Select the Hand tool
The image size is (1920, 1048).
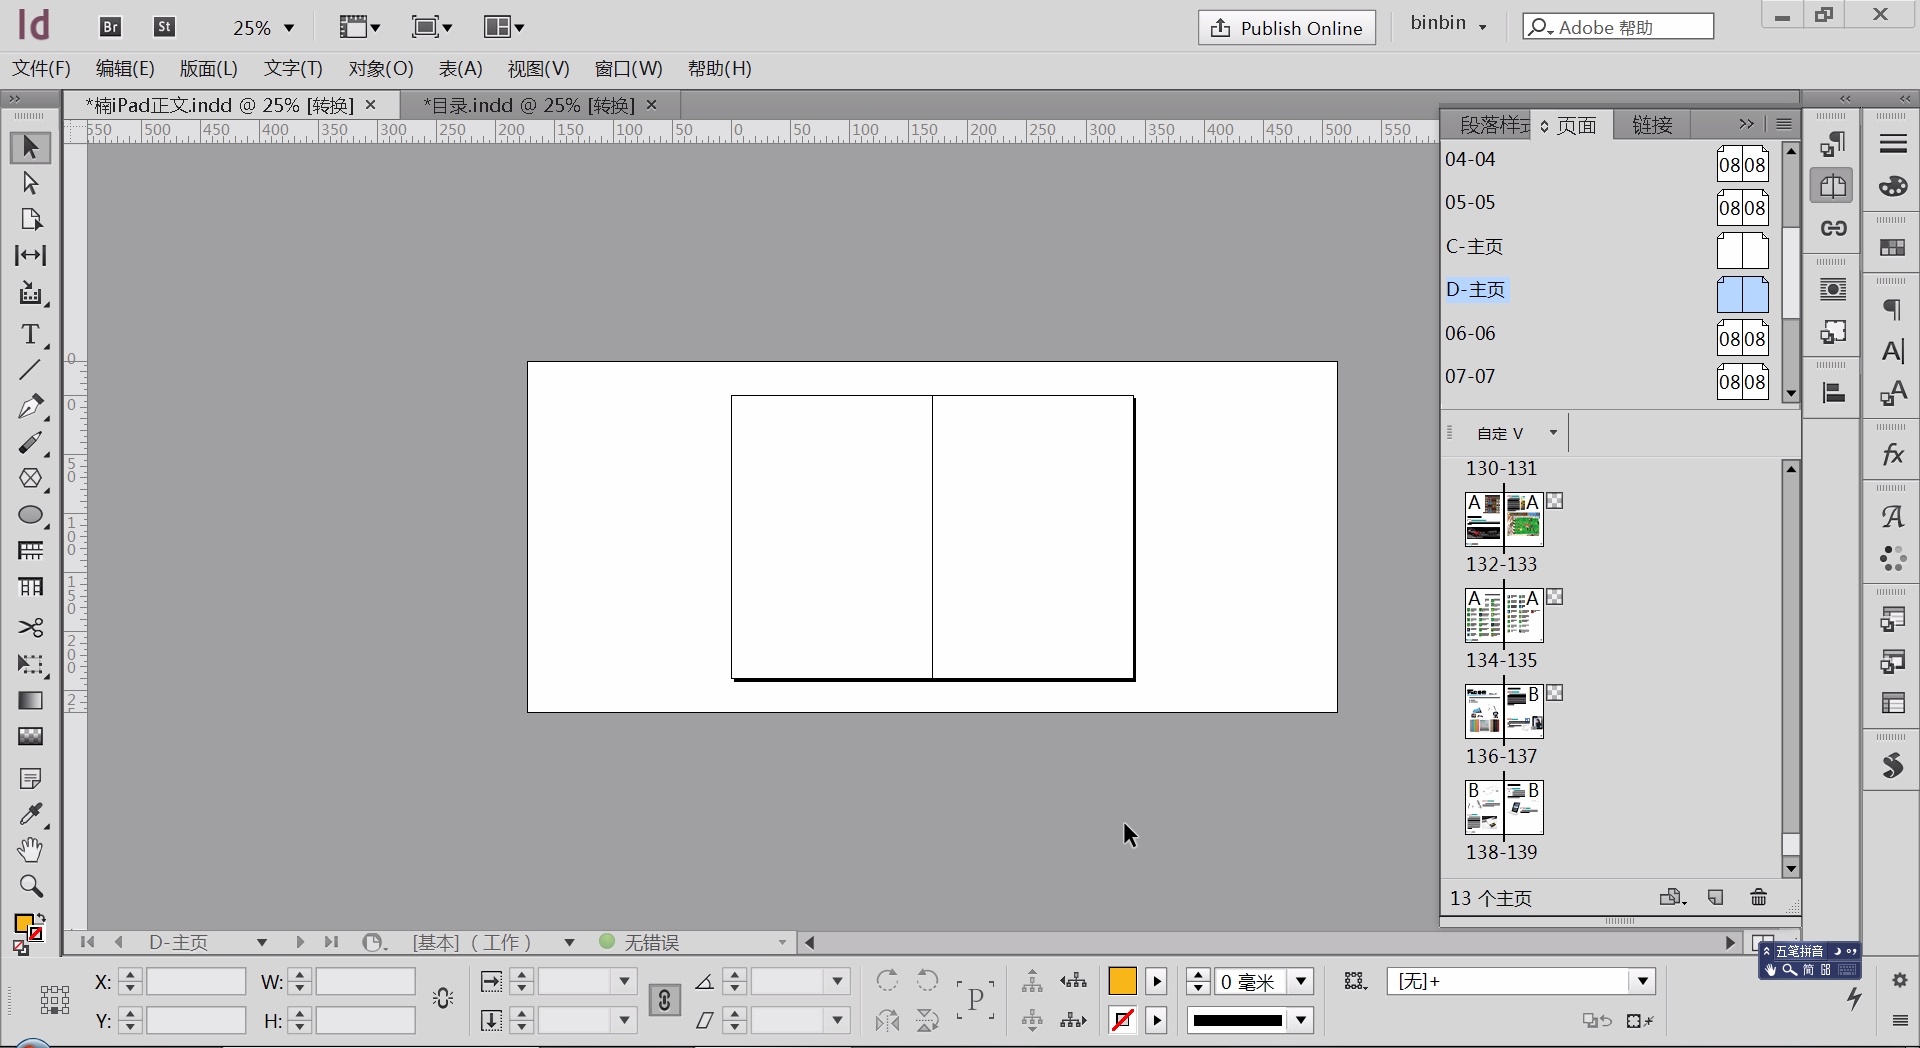point(30,850)
